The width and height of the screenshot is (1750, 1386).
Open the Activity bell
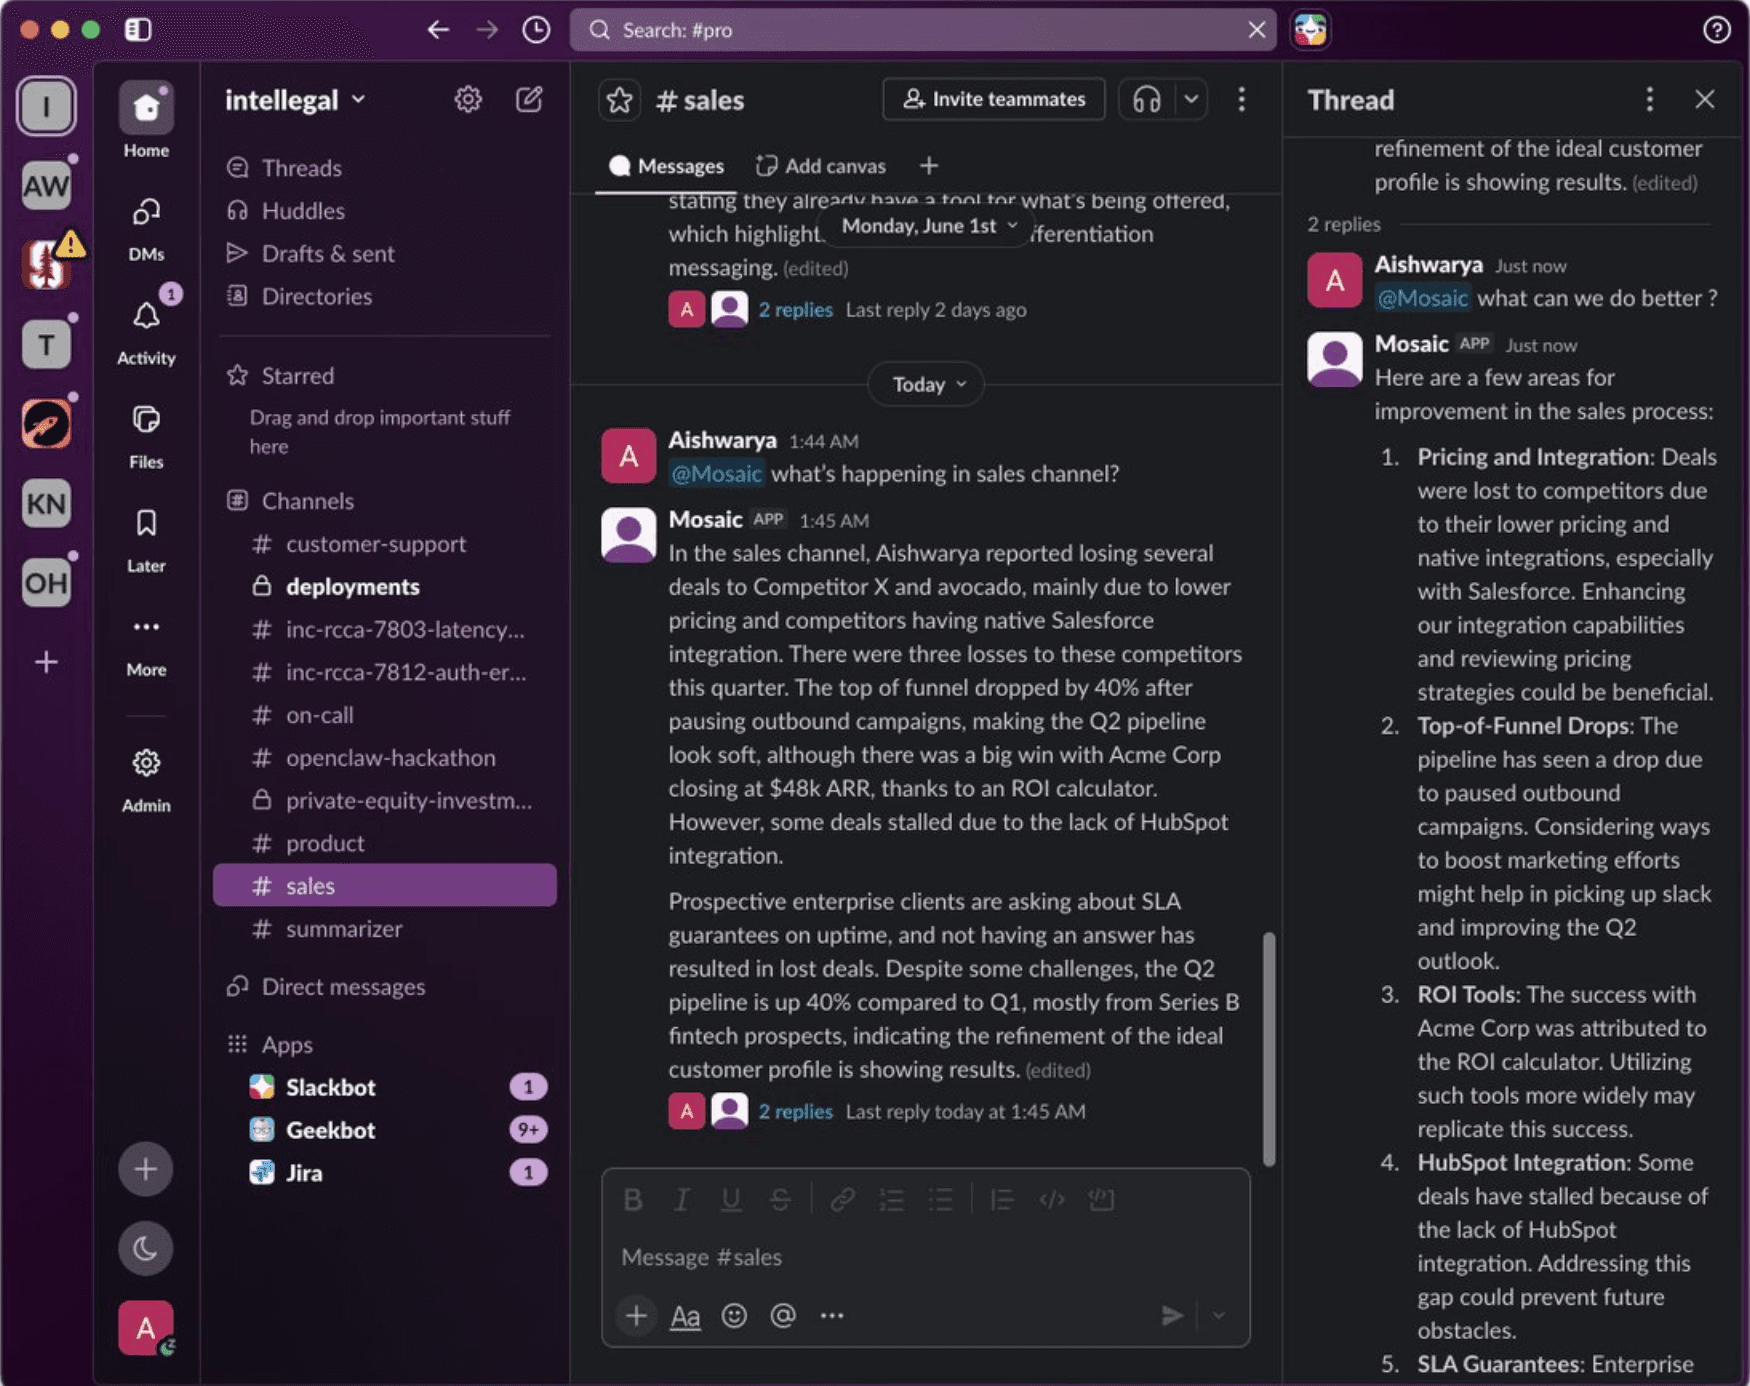(146, 331)
